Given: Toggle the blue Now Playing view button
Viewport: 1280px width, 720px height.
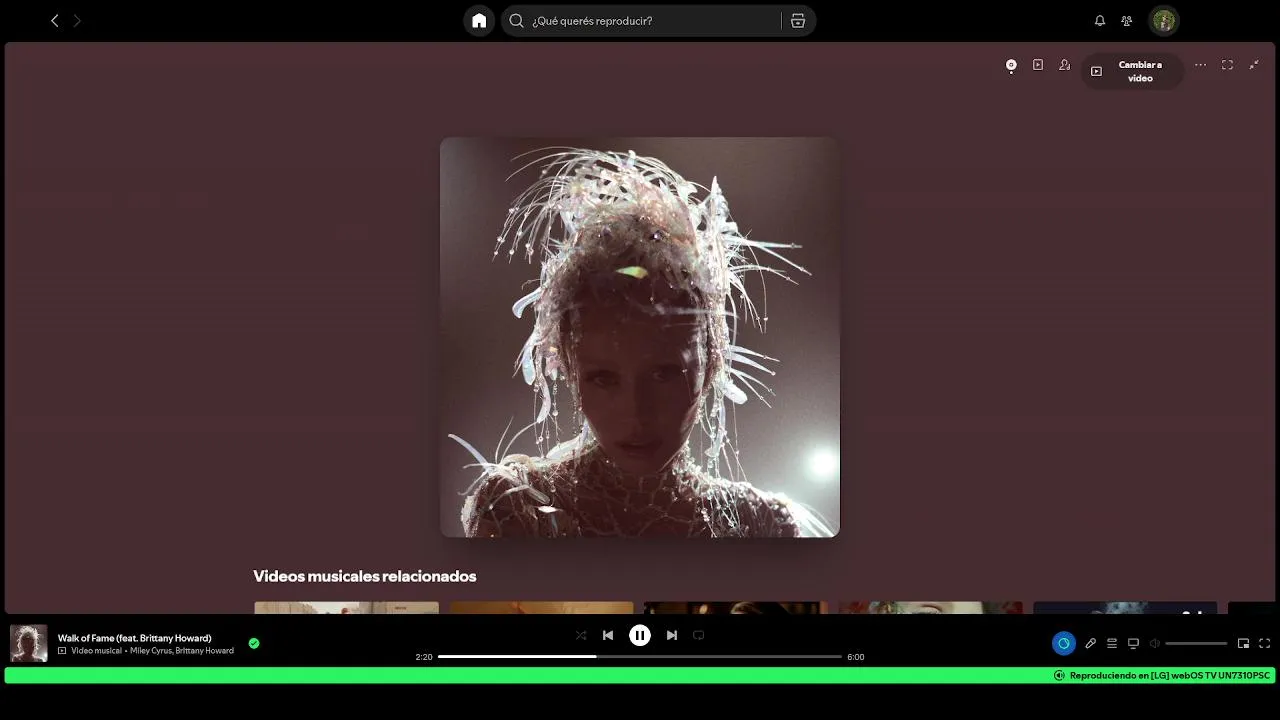Looking at the screenshot, I should [x=1064, y=643].
